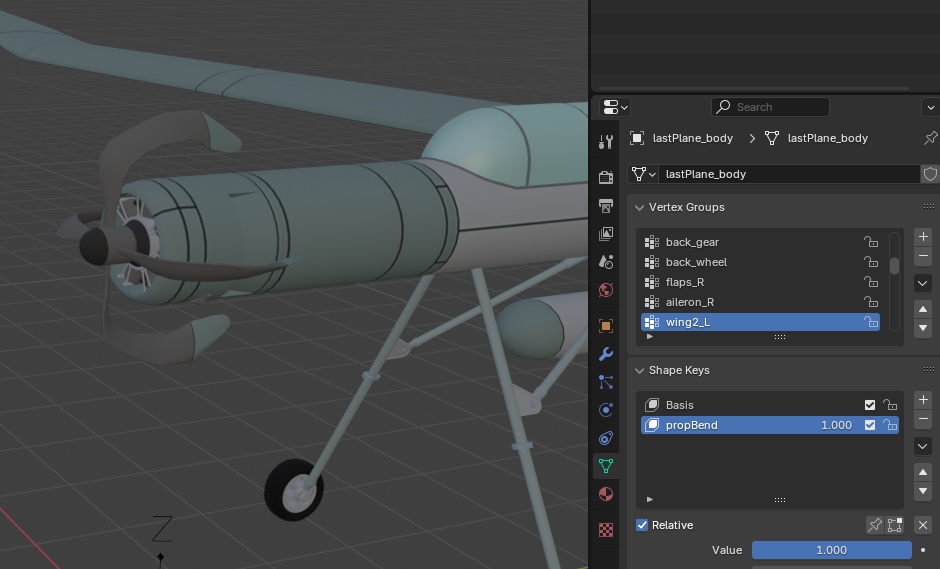Collapse the Shape Keys panel
940x569 pixels.
[x=639, y=371]
